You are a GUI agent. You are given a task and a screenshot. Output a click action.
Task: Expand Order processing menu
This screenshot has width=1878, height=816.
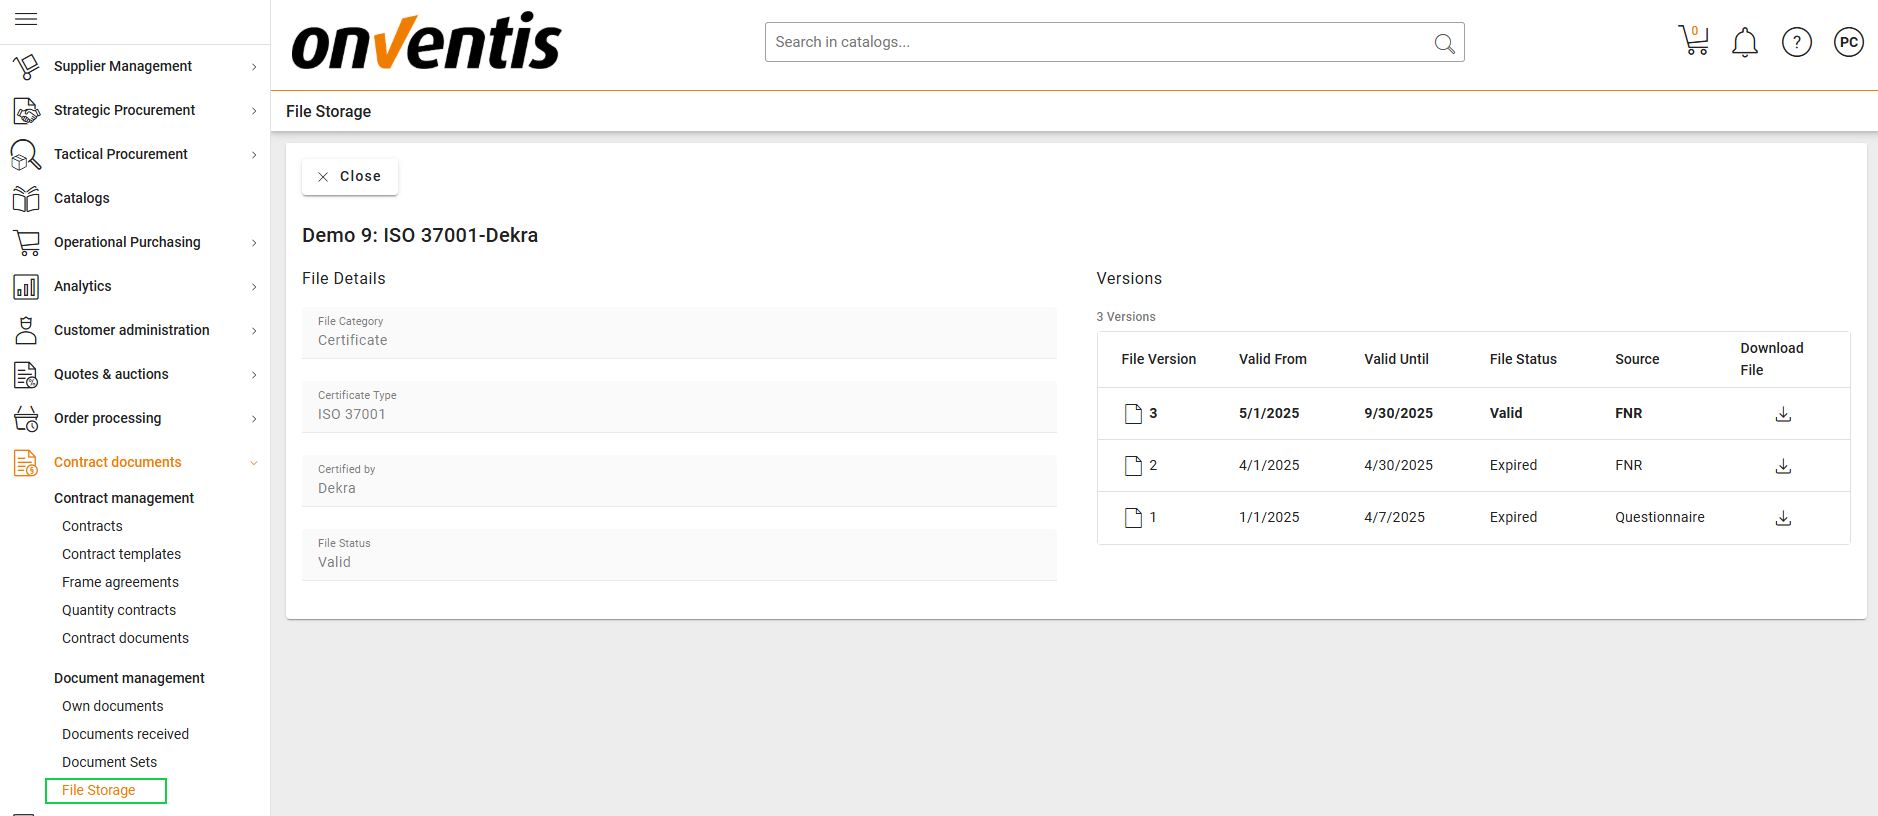click(134, 418)
